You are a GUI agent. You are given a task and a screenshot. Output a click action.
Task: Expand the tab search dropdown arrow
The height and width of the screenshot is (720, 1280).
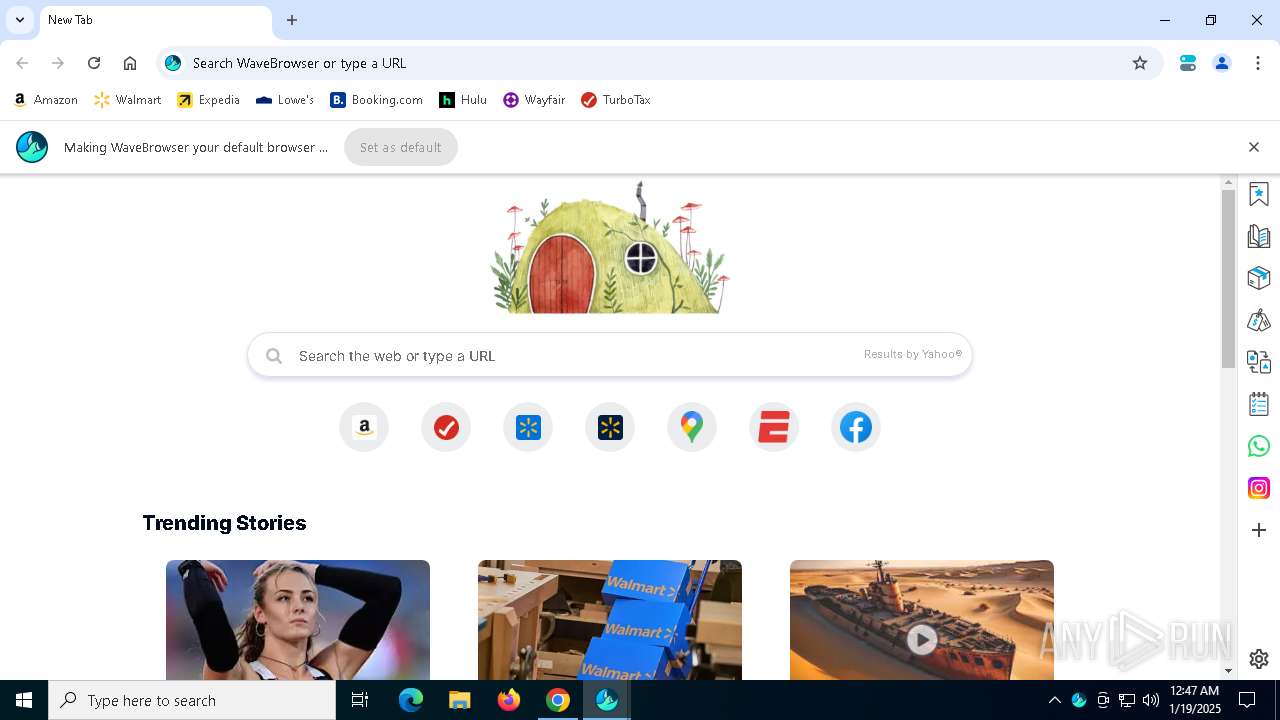tap(19, 20)
